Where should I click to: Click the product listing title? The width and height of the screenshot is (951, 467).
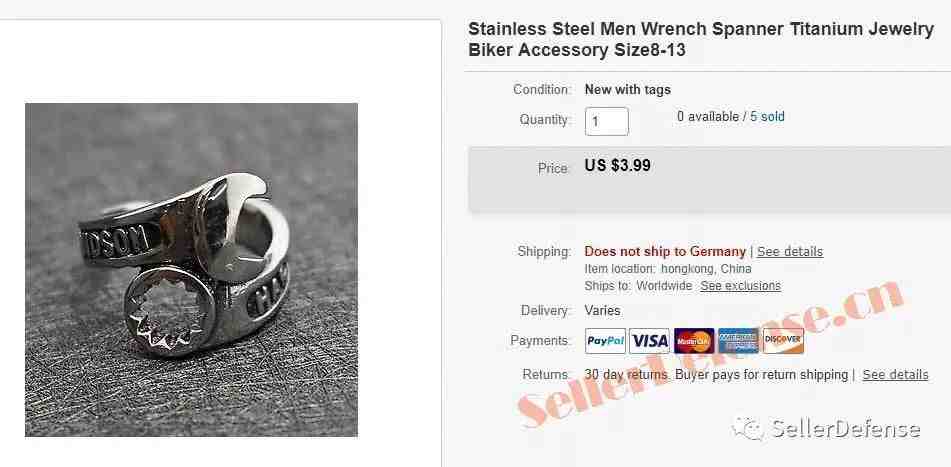tap(701, 39)
